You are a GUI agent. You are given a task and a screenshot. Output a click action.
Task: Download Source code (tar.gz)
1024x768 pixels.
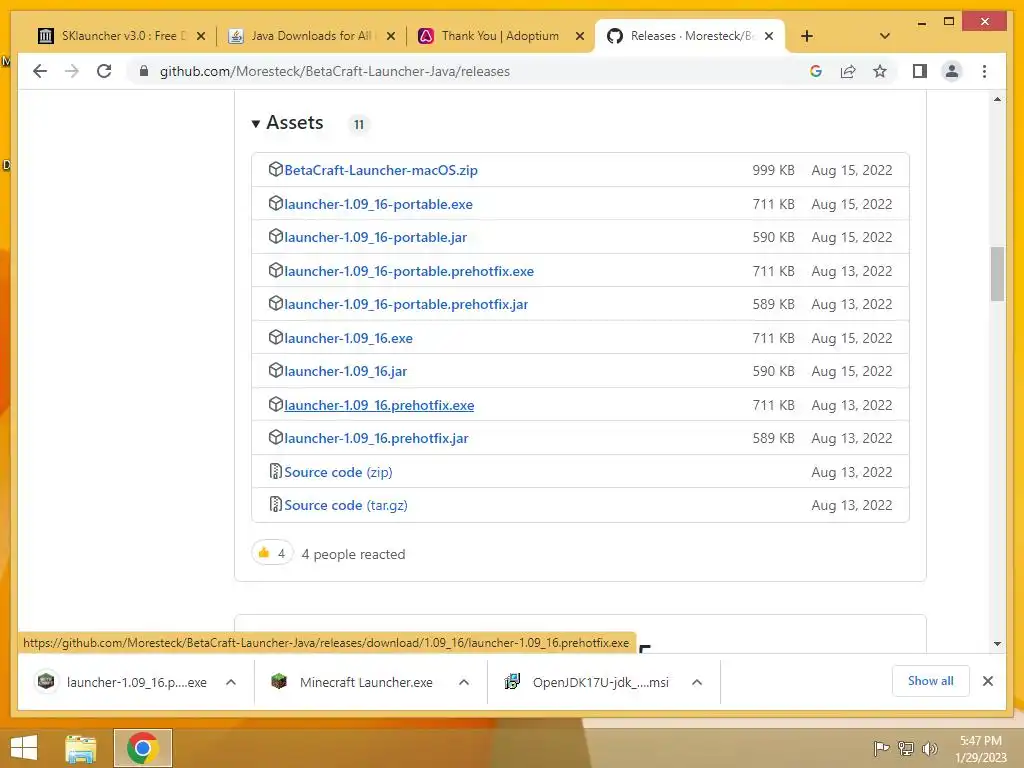pyautogui.click(x=345, y=505)
